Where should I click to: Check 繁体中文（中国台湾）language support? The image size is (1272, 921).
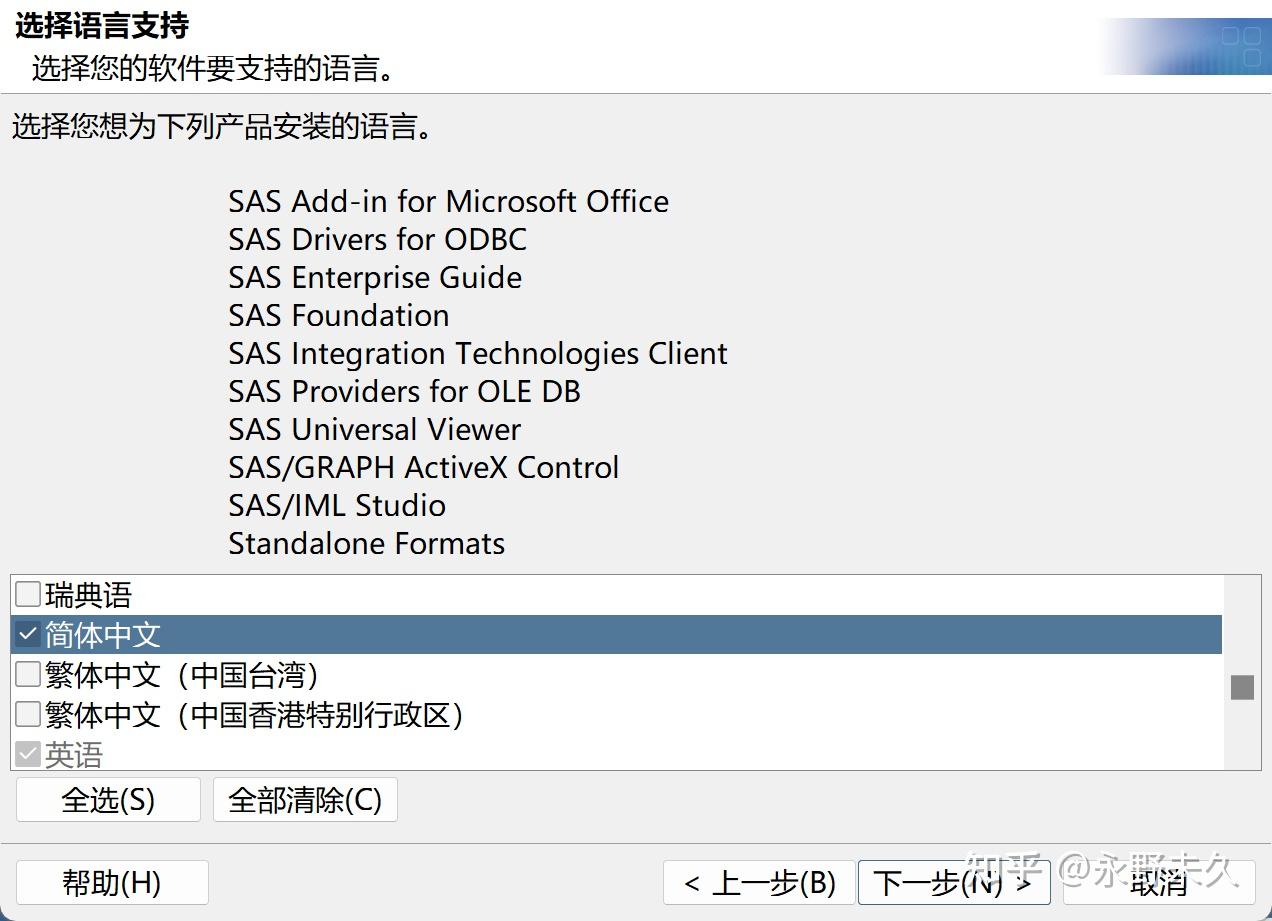[x=27, y=674]
